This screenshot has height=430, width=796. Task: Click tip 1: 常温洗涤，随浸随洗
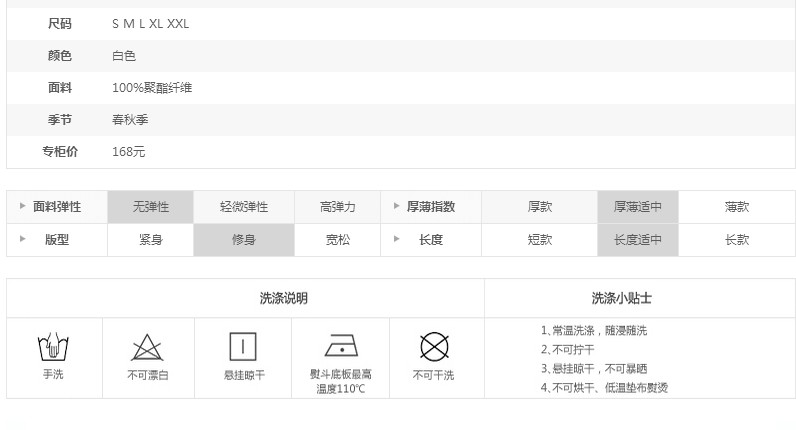(594, 330)
